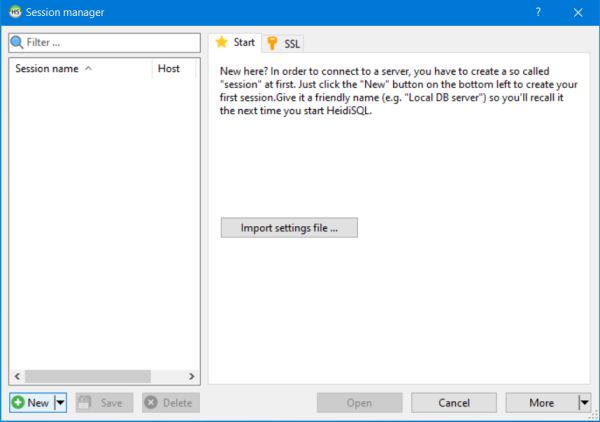
Task: Open the title bar help question mark
Action: (x=538, y=12)
